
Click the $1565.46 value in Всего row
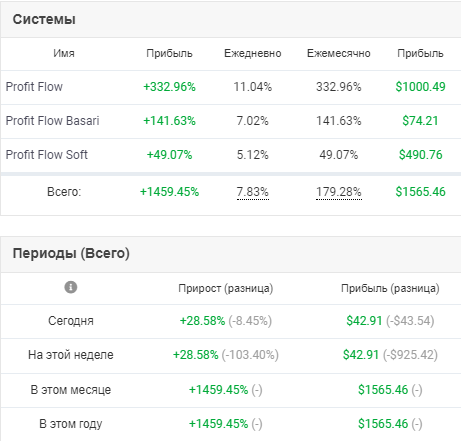pos(420,192)
